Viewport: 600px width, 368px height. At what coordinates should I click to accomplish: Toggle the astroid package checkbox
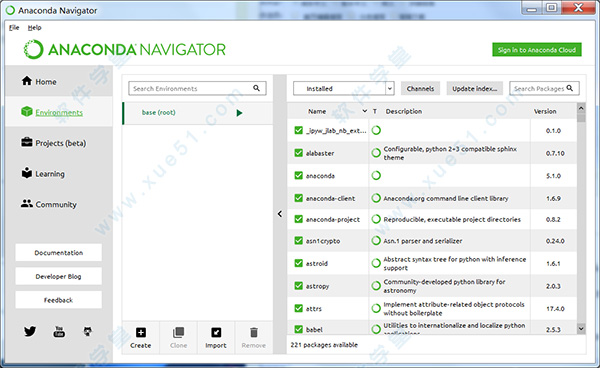point(298,263)
